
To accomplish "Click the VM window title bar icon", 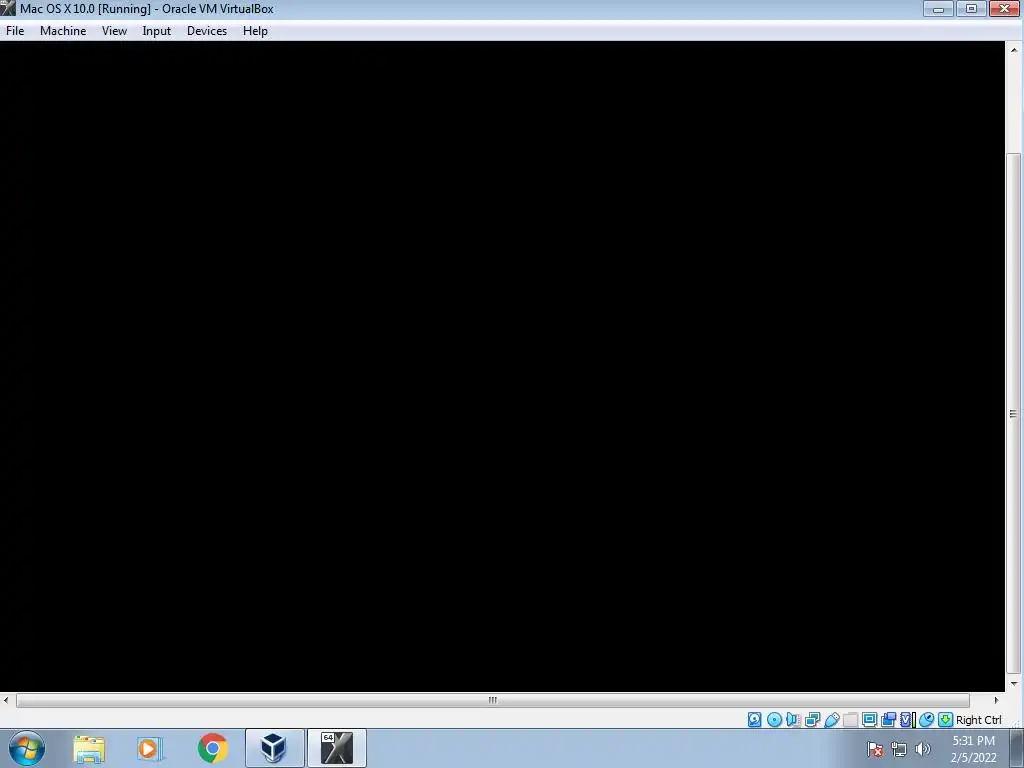I will coord(8,8).
